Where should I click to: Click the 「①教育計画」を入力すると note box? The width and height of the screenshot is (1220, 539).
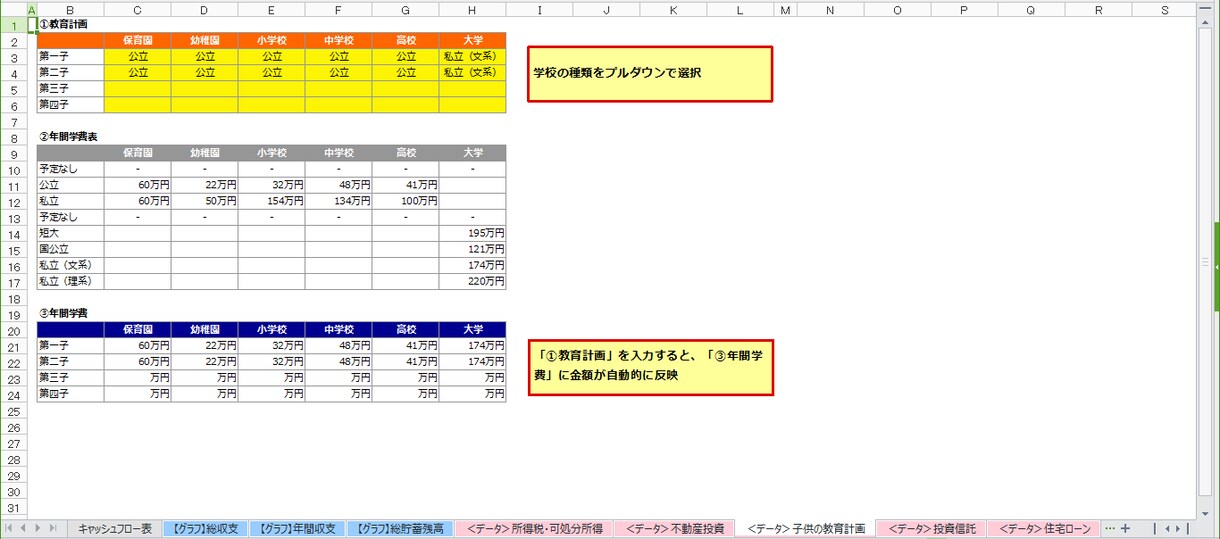point(650,367)
